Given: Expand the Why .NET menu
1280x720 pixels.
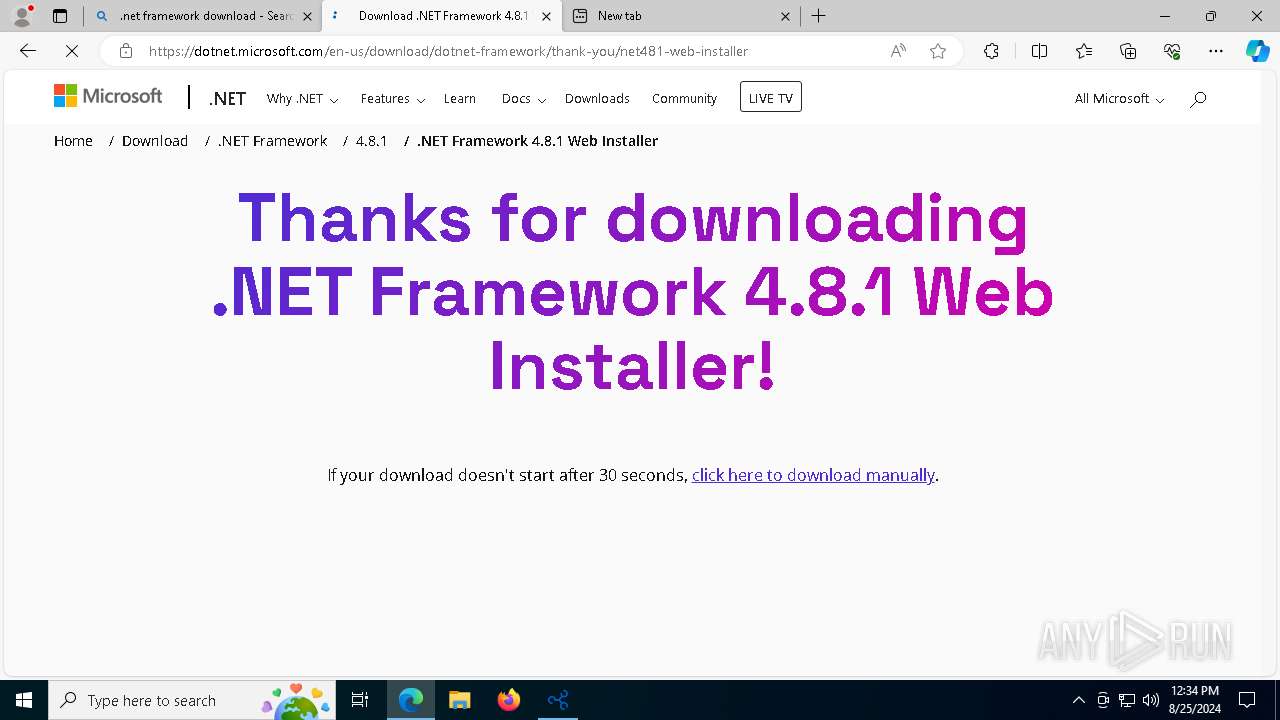Looking at the screenshot, I should coord(302,98).
